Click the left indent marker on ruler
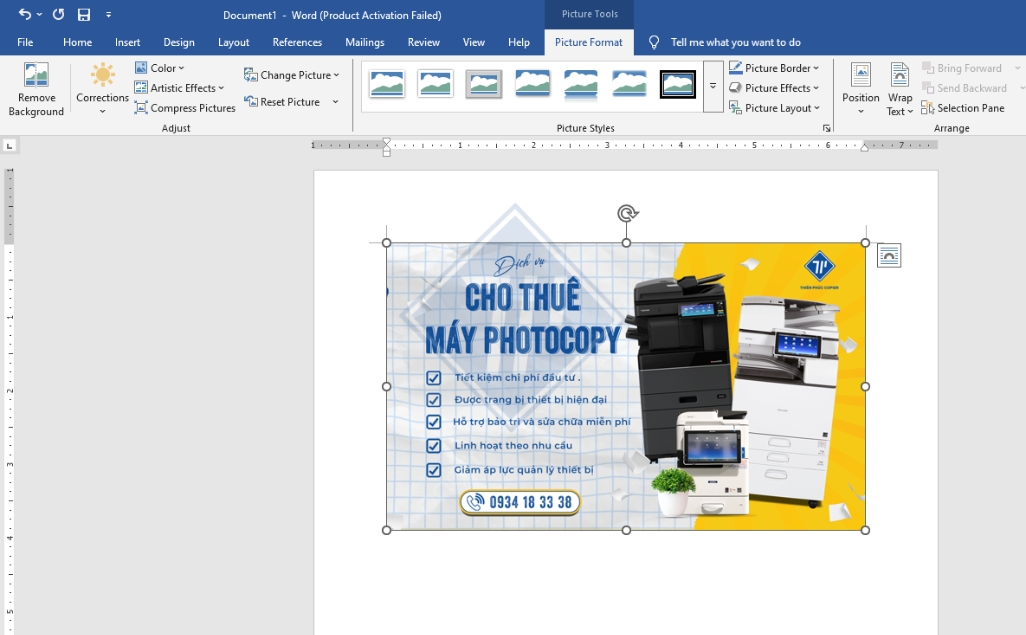 coord(387,153)
